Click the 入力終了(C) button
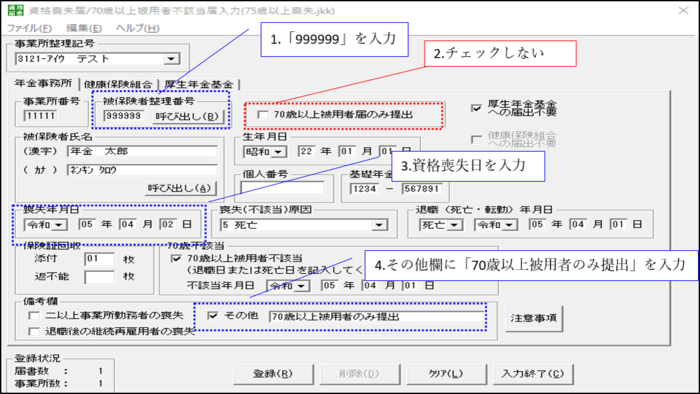The width and height of the screenshot is (700, 394). point(533,374)
